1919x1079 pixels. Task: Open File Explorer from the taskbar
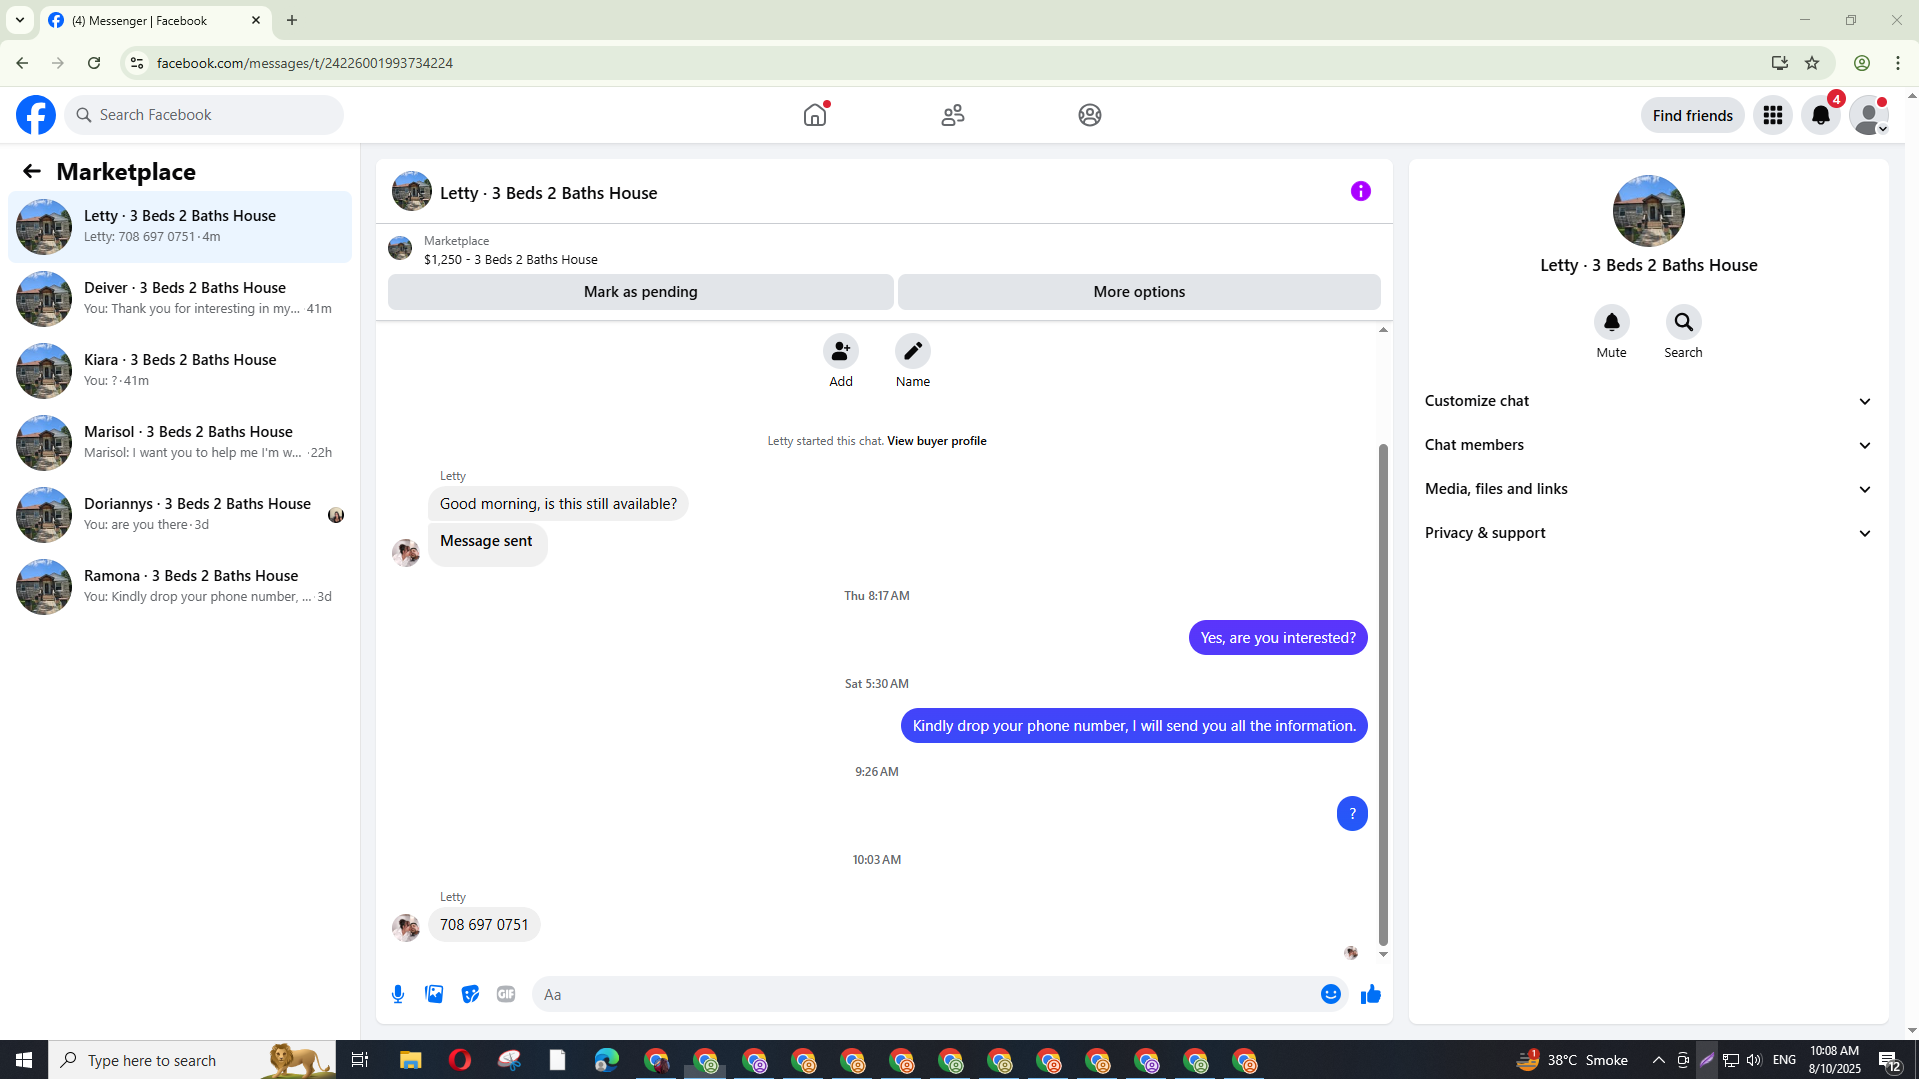(x=410, y=1060)
